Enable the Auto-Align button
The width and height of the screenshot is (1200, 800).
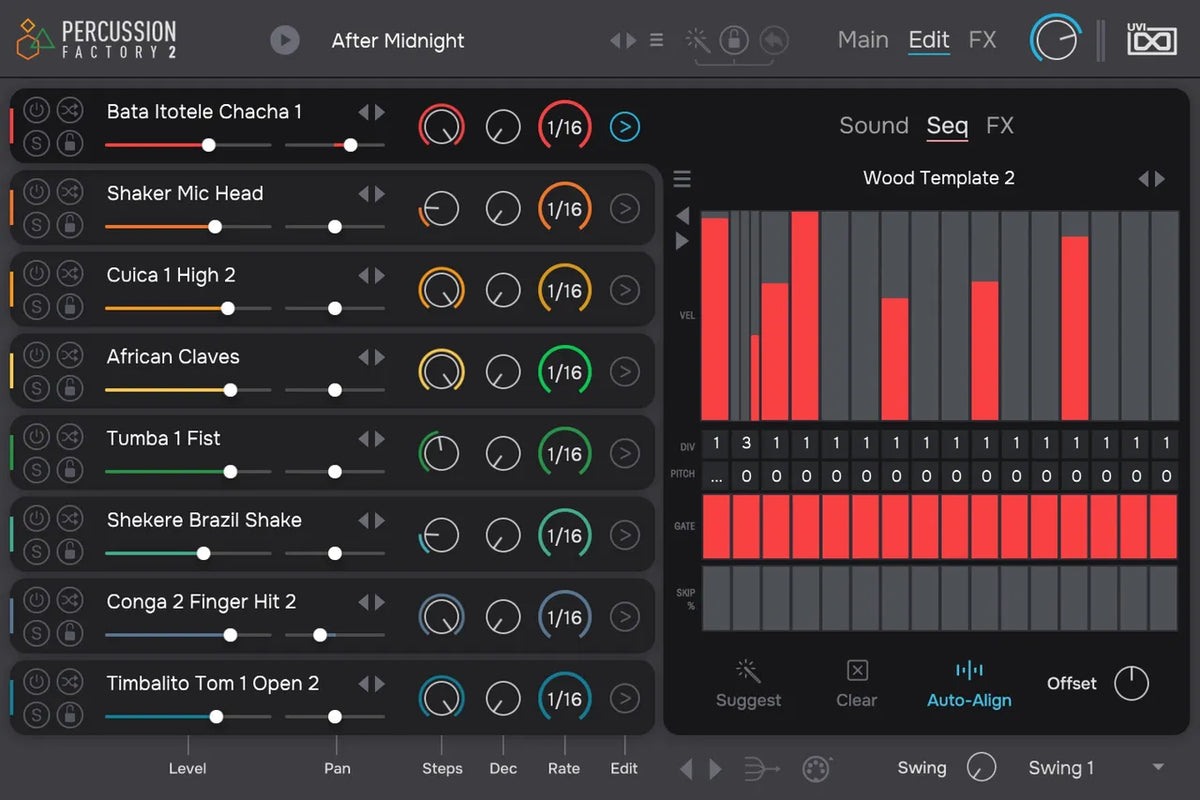(969, 684)
